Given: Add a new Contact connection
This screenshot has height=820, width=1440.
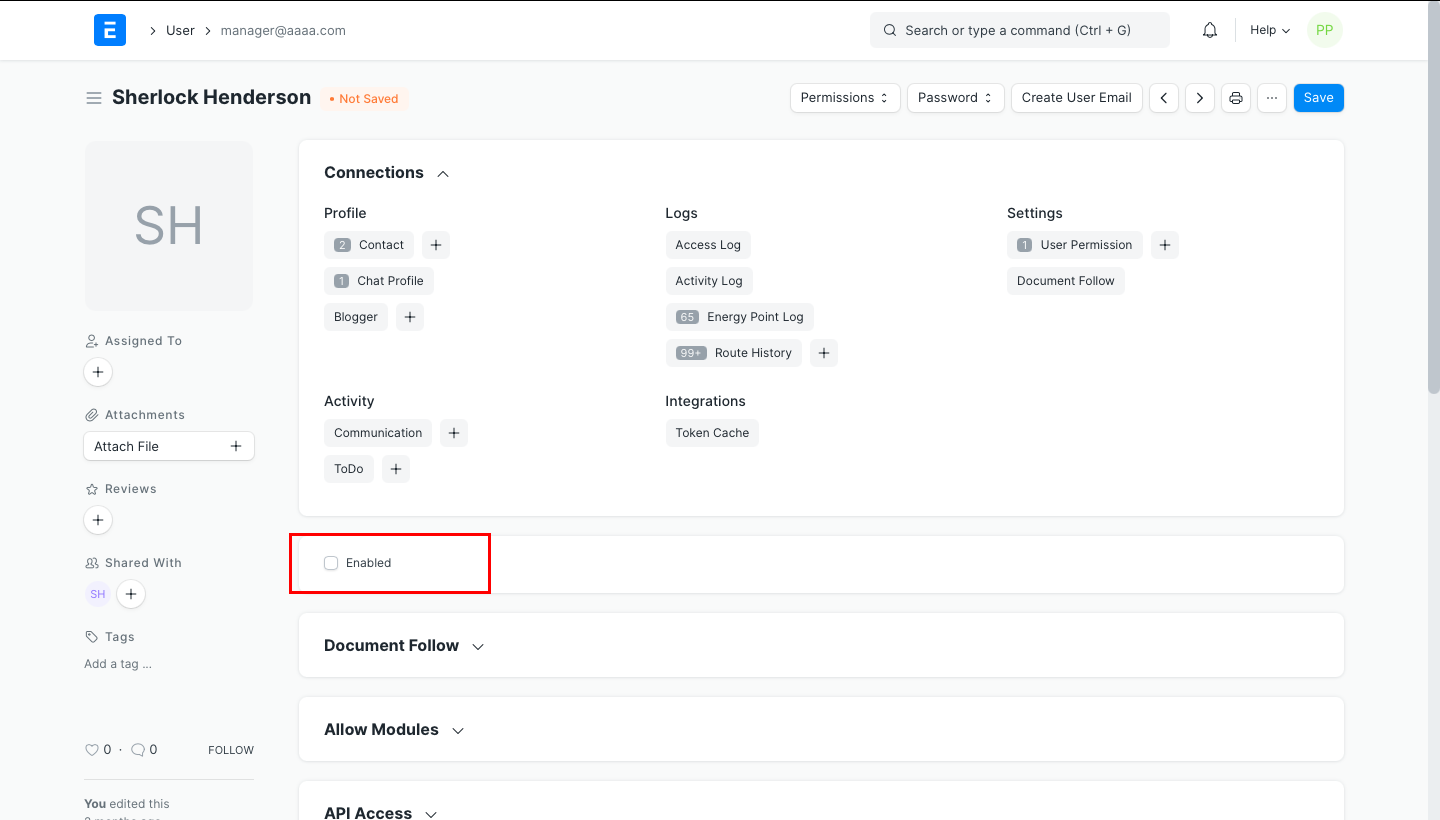Looking at the screenshot, I should click(x=436, y=245).
